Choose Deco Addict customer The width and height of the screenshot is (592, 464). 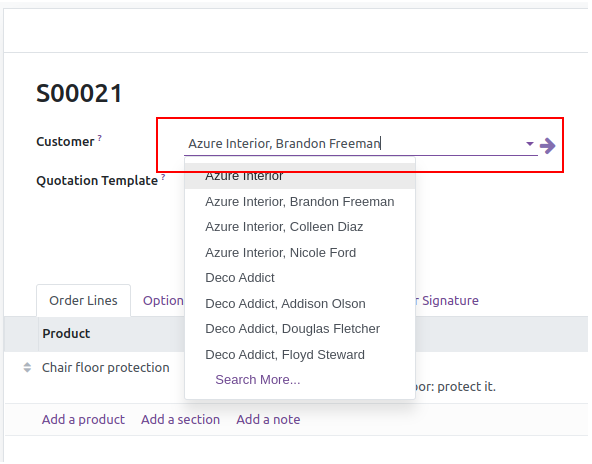pos(300,278)
